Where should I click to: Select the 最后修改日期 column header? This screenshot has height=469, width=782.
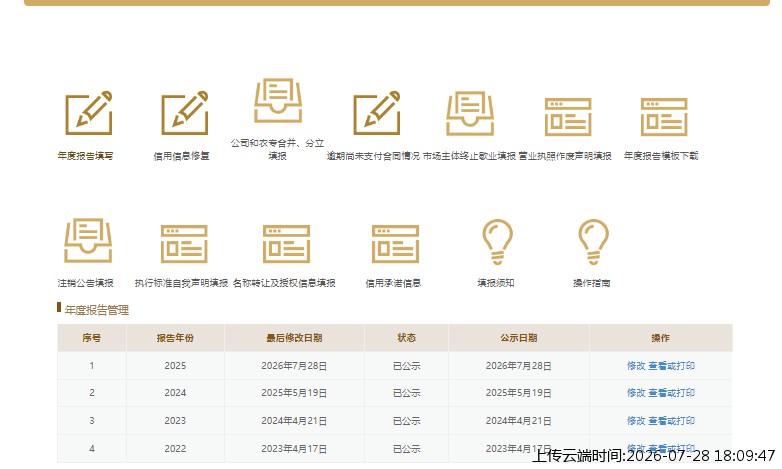[x=294, y=338]
